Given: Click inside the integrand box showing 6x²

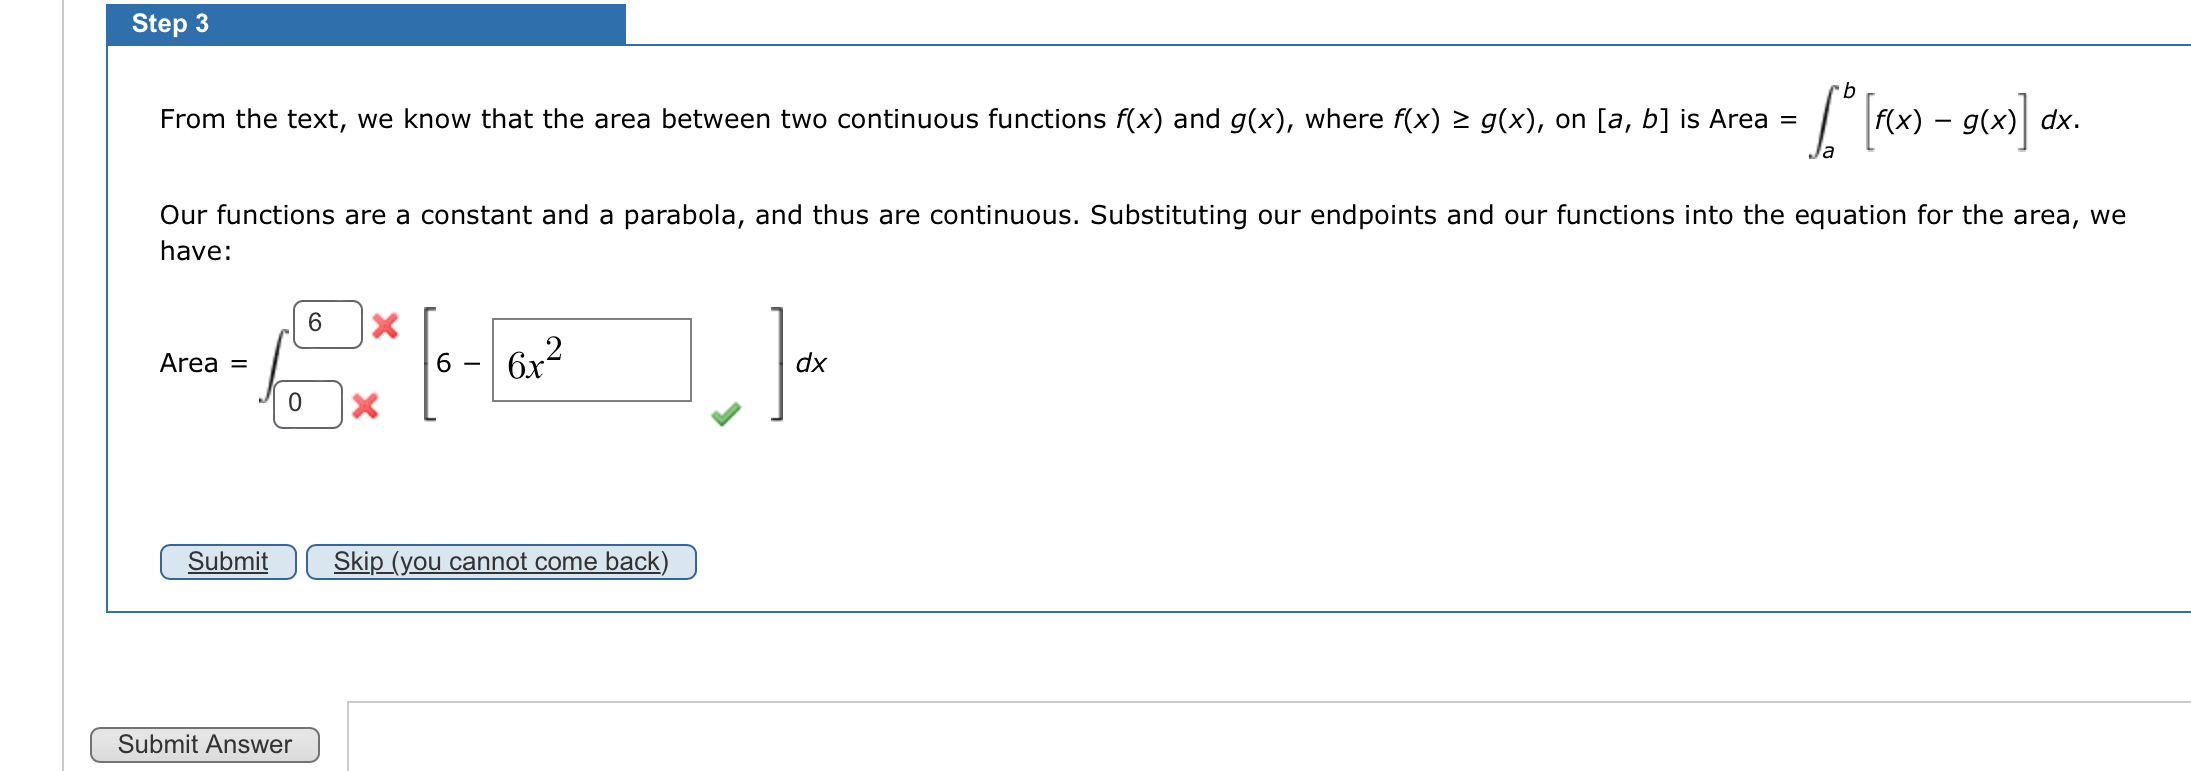Looking at the screenshot, I should point(591,360).
